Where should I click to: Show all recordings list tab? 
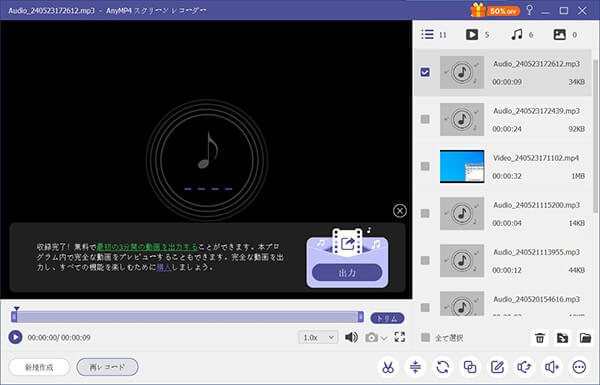434,35
